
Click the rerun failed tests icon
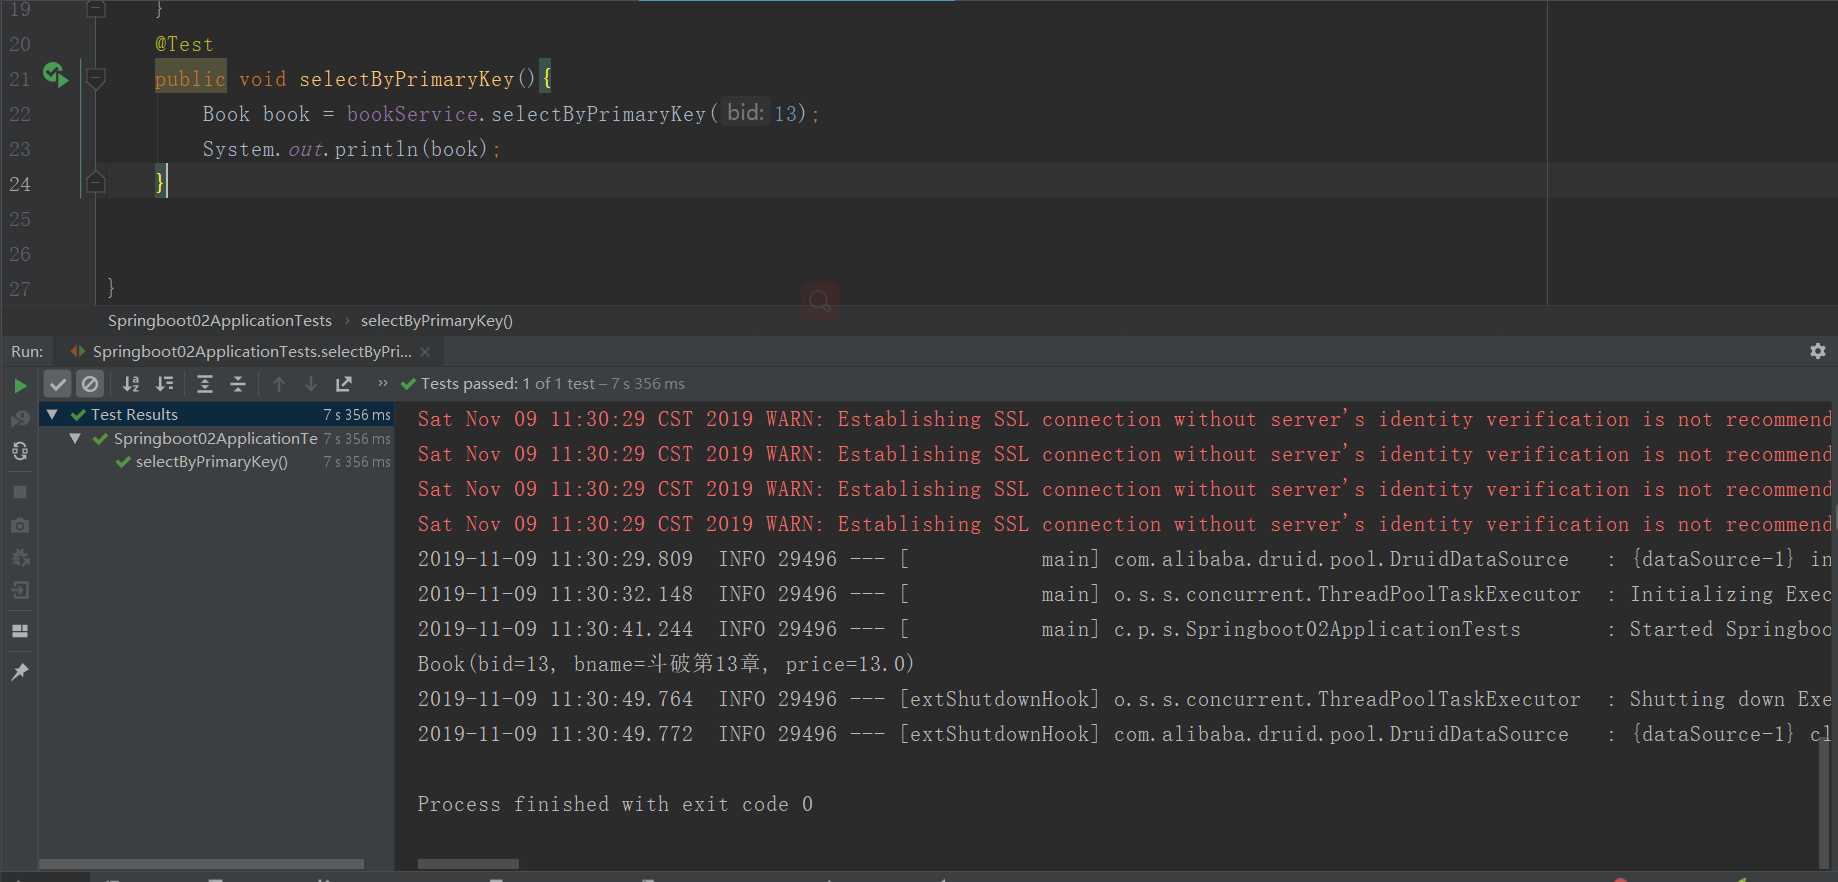click(20, 418)
